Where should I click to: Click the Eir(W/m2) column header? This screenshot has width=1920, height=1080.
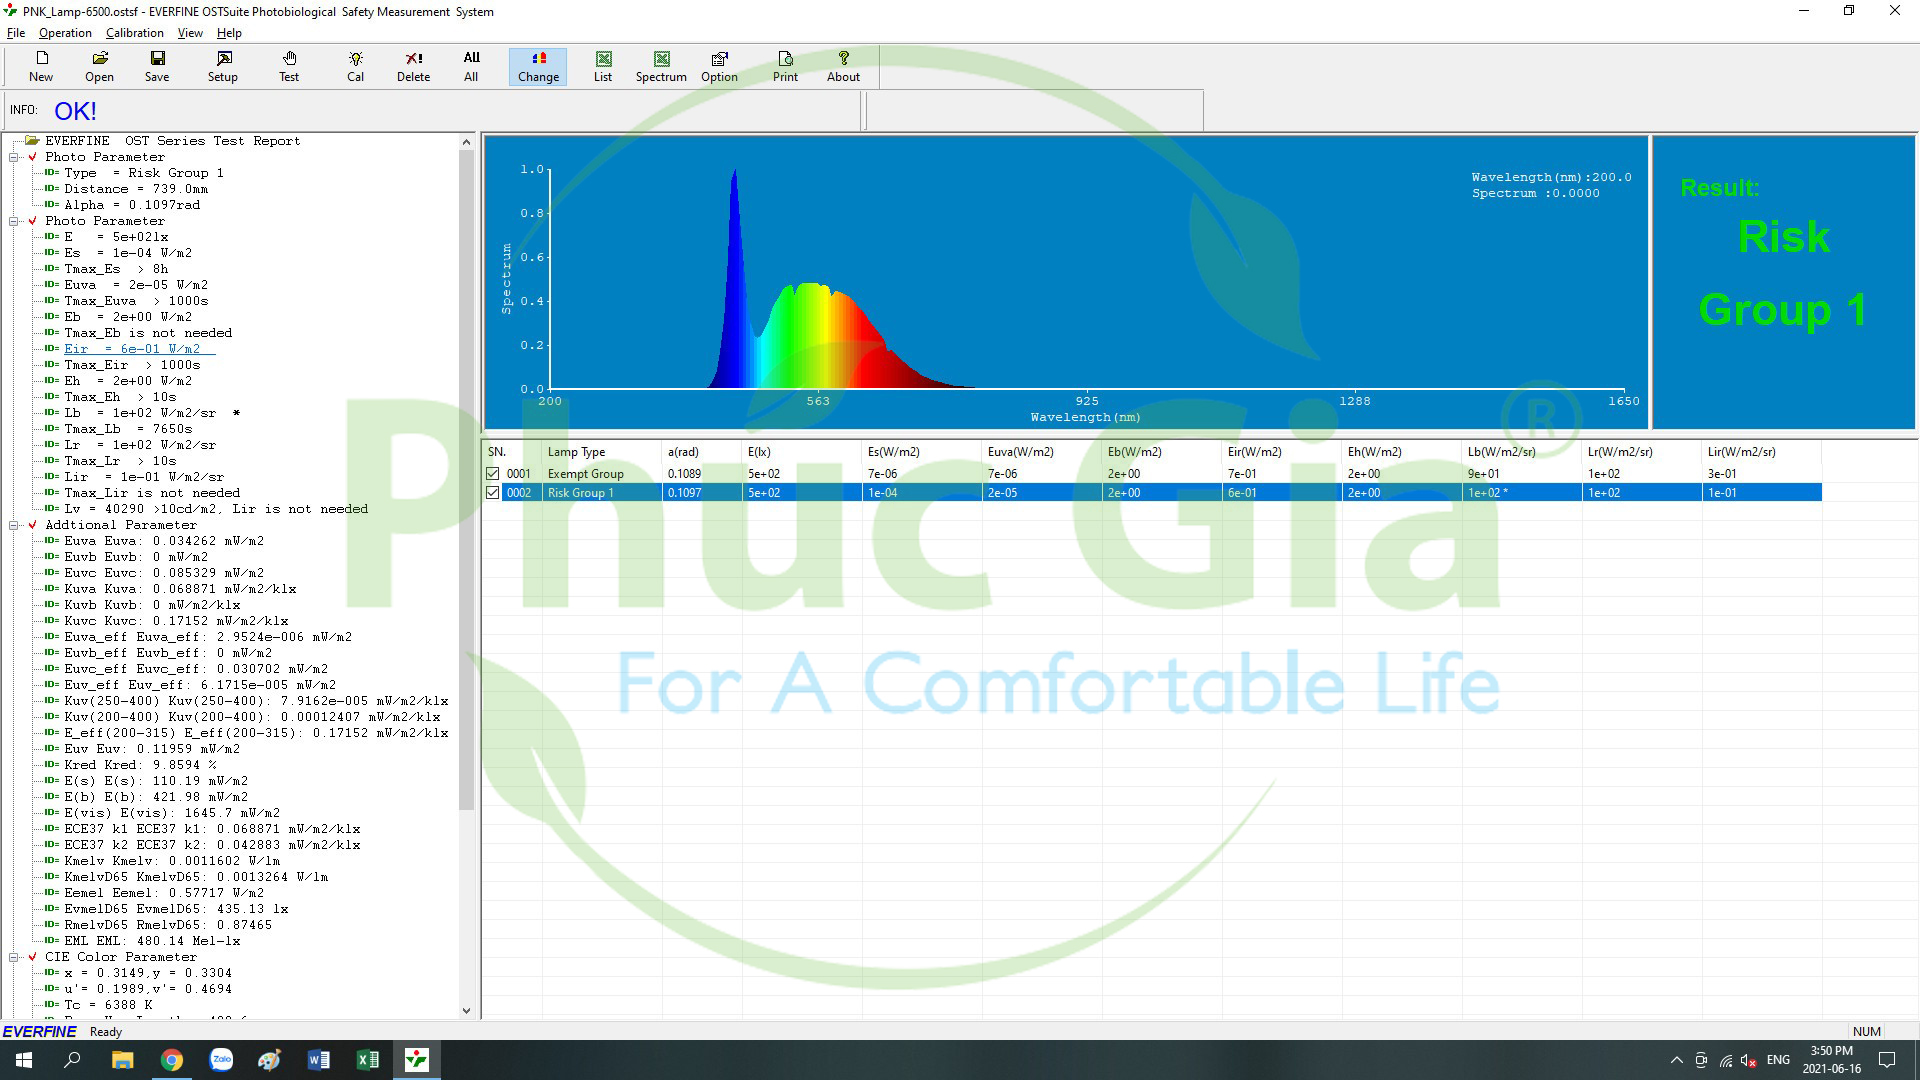coord(1281,452)
